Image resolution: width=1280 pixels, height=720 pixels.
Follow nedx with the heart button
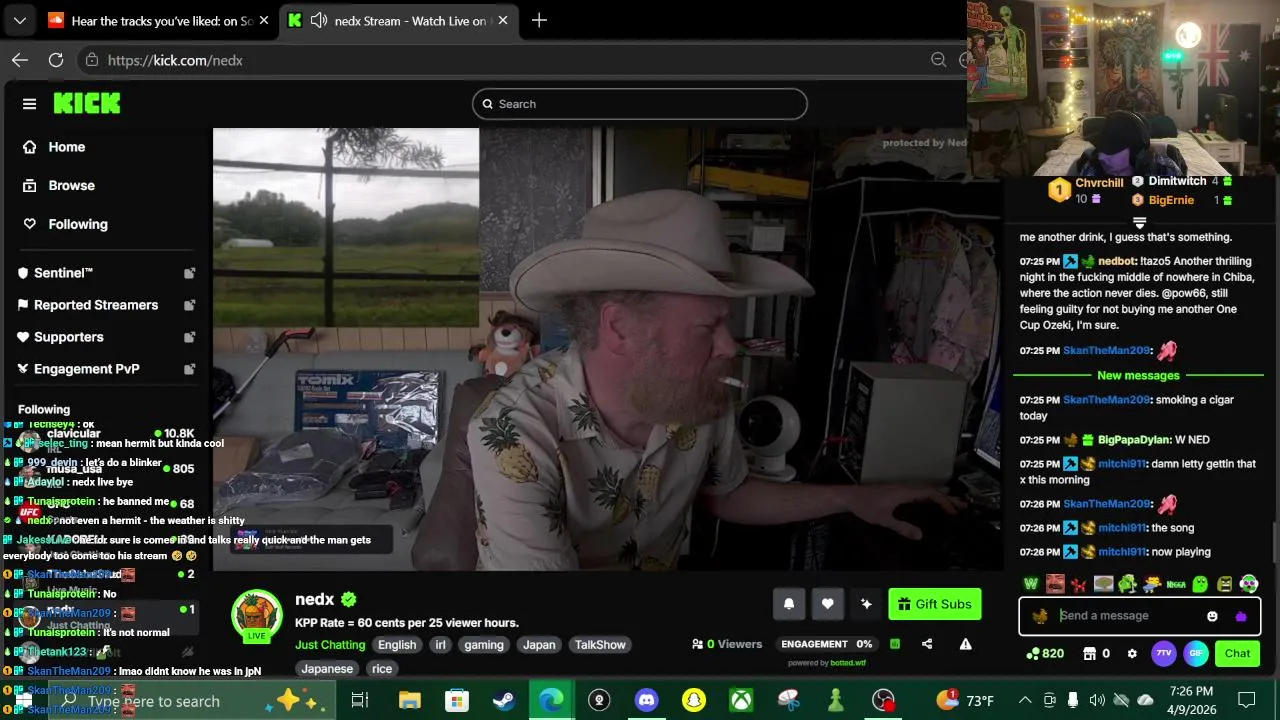827,604
